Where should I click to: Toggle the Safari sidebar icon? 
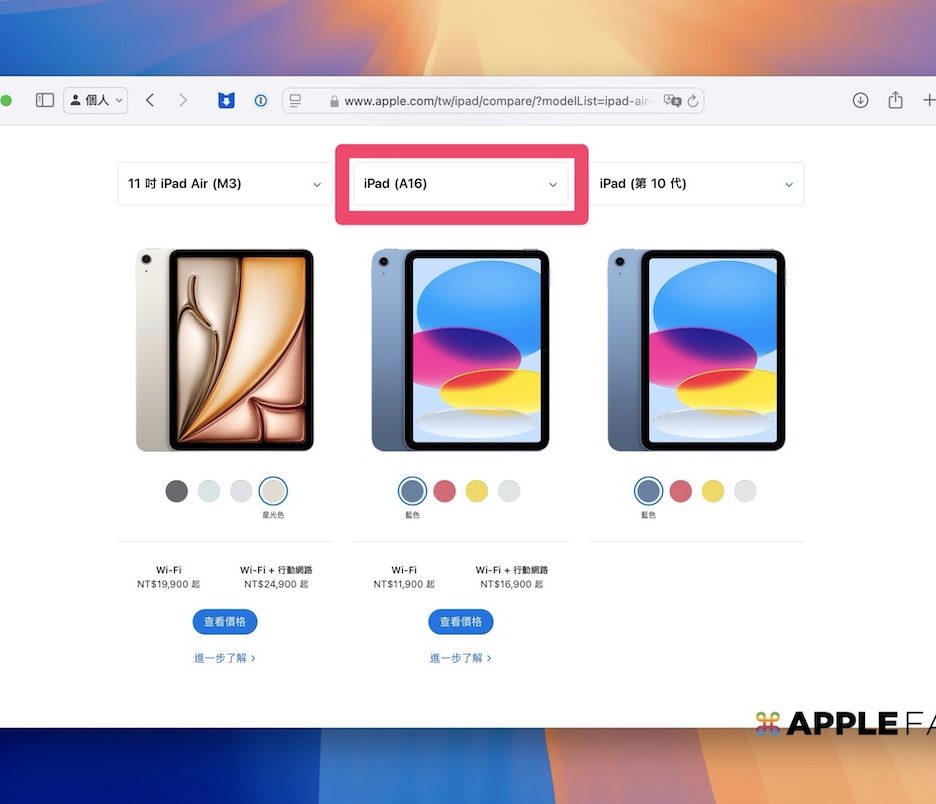[x=44, y=100]
